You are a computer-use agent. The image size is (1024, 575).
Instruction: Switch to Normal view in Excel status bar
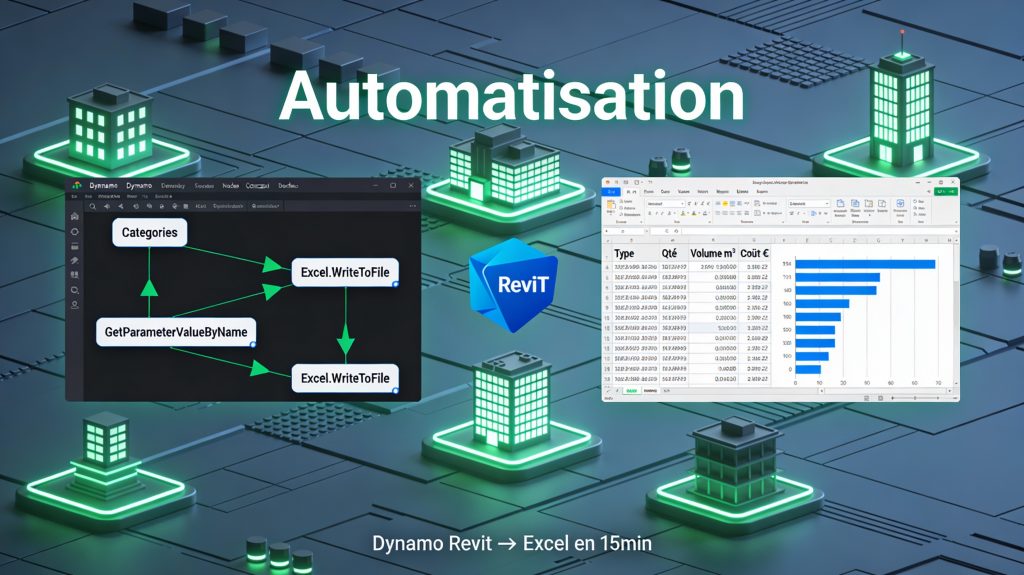tap(867, 398)
